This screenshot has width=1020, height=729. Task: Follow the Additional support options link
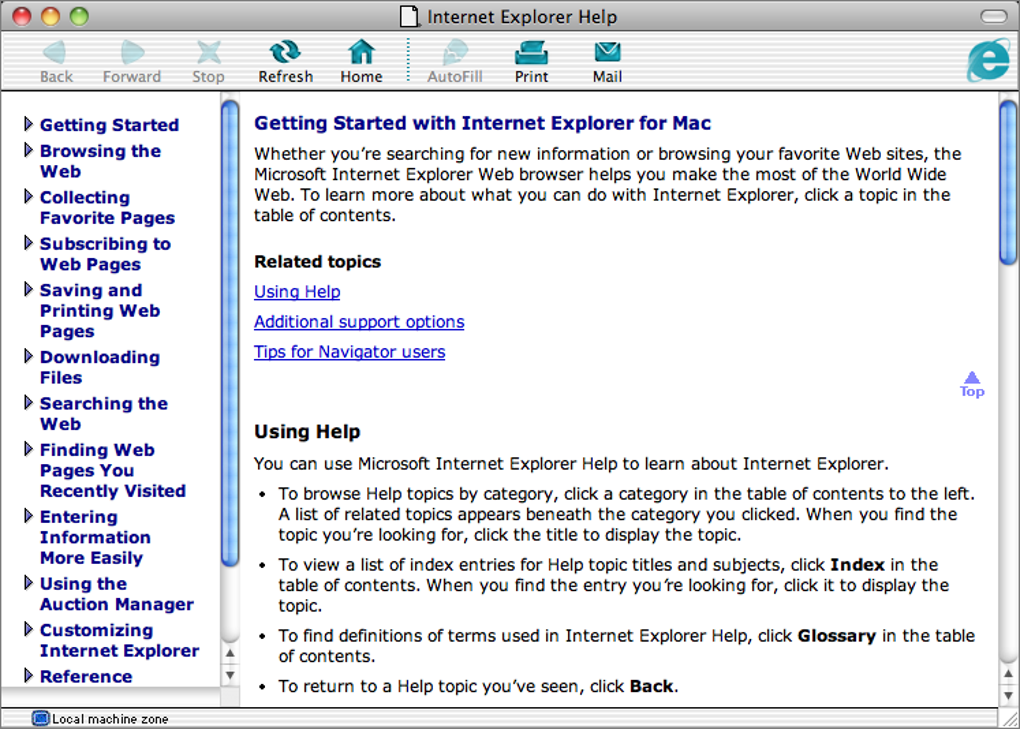point(359,322)
